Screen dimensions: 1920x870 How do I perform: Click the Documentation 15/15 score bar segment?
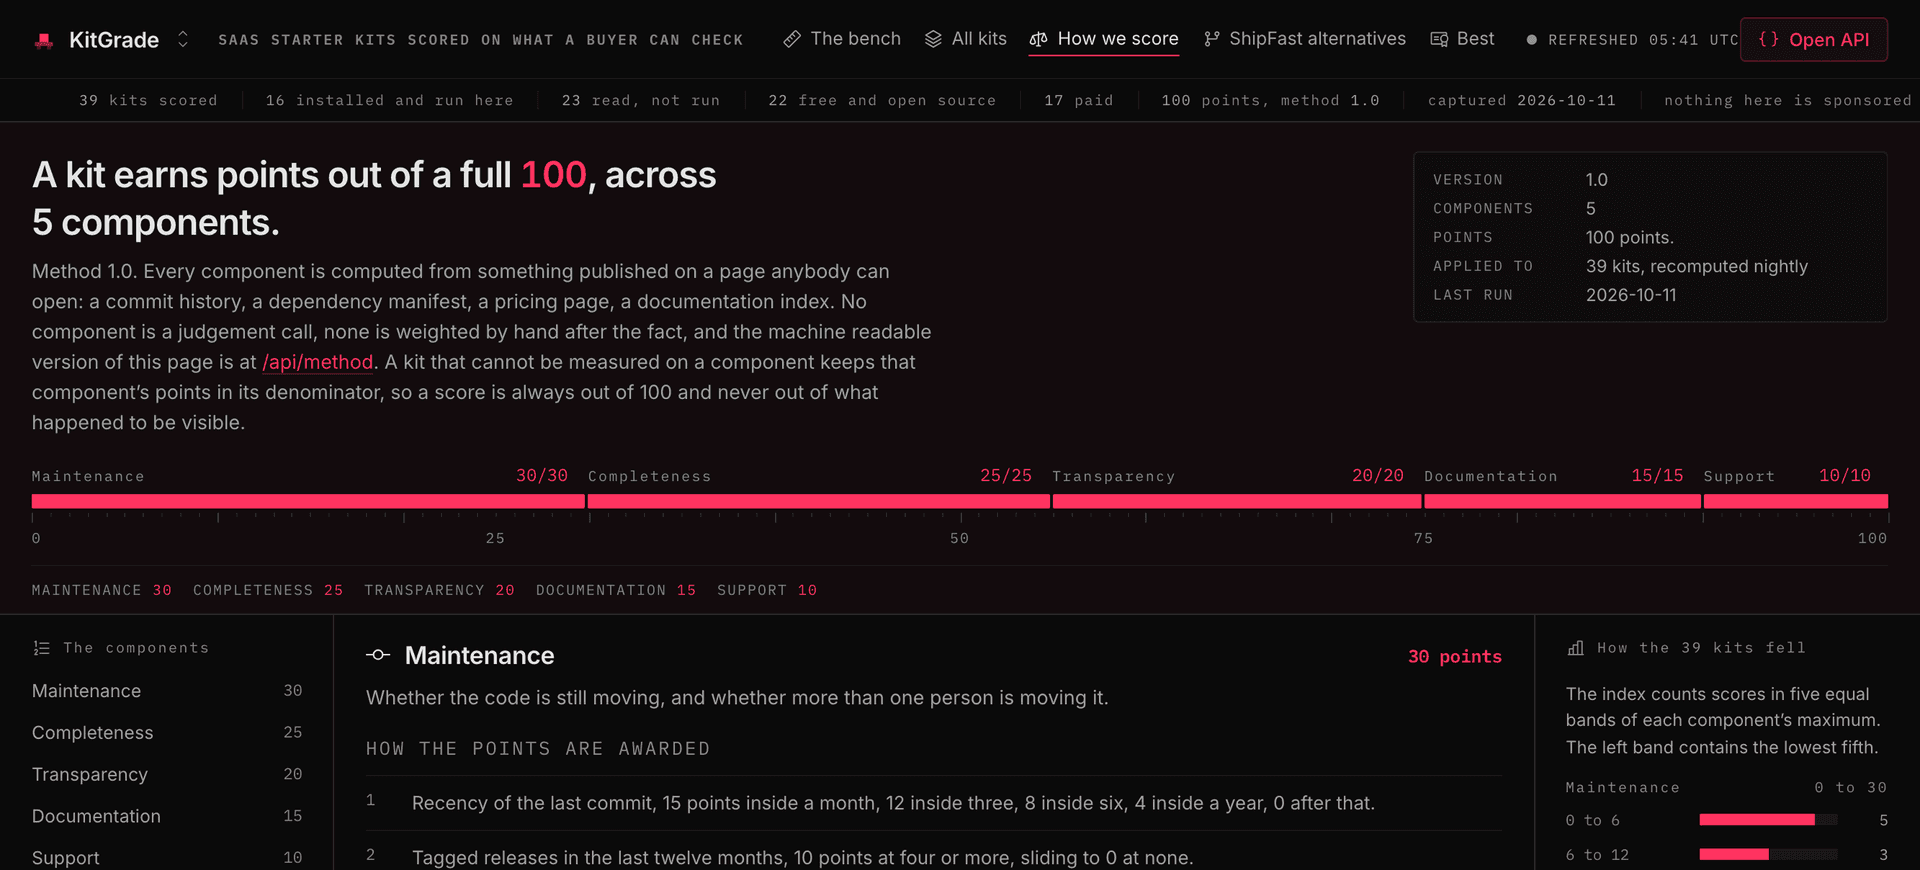coord(1563,501)
